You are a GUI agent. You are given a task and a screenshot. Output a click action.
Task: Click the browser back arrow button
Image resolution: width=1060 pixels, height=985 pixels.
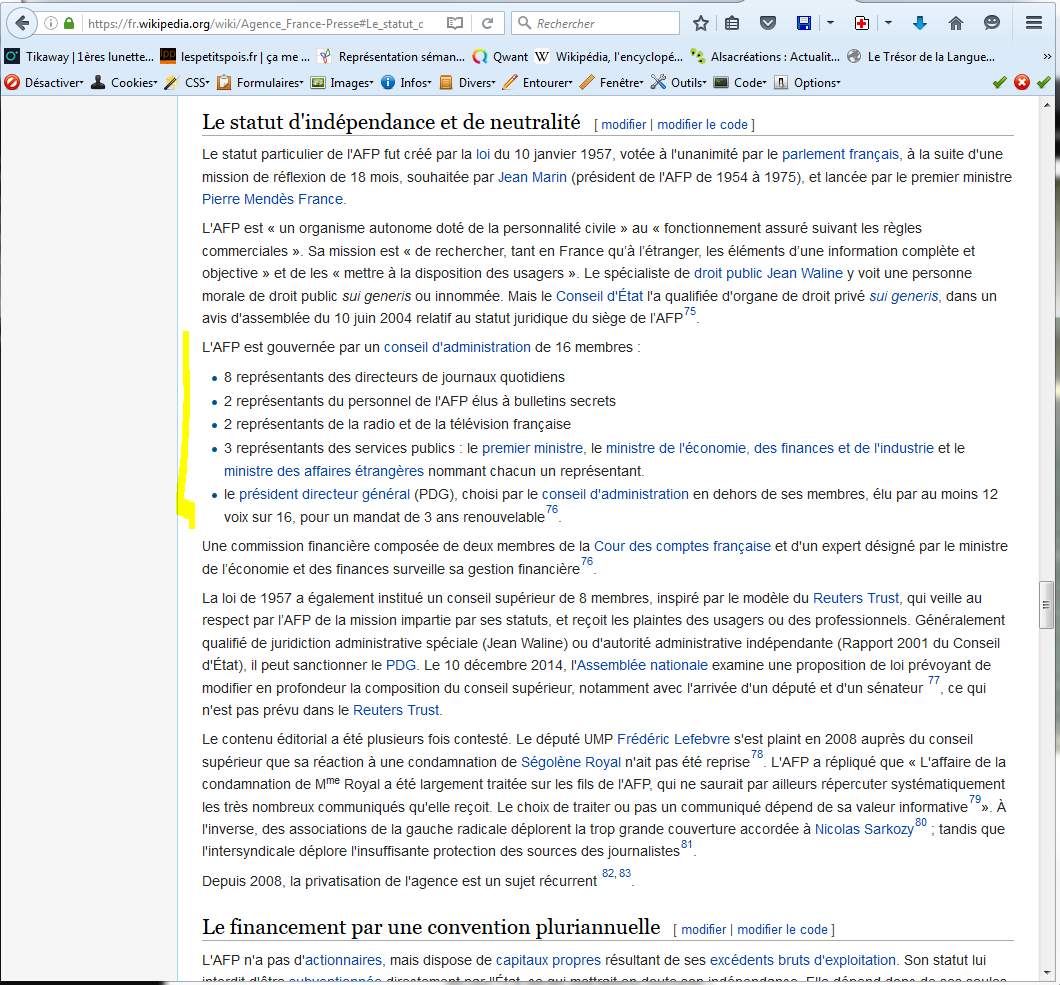(x=22, y=23)
